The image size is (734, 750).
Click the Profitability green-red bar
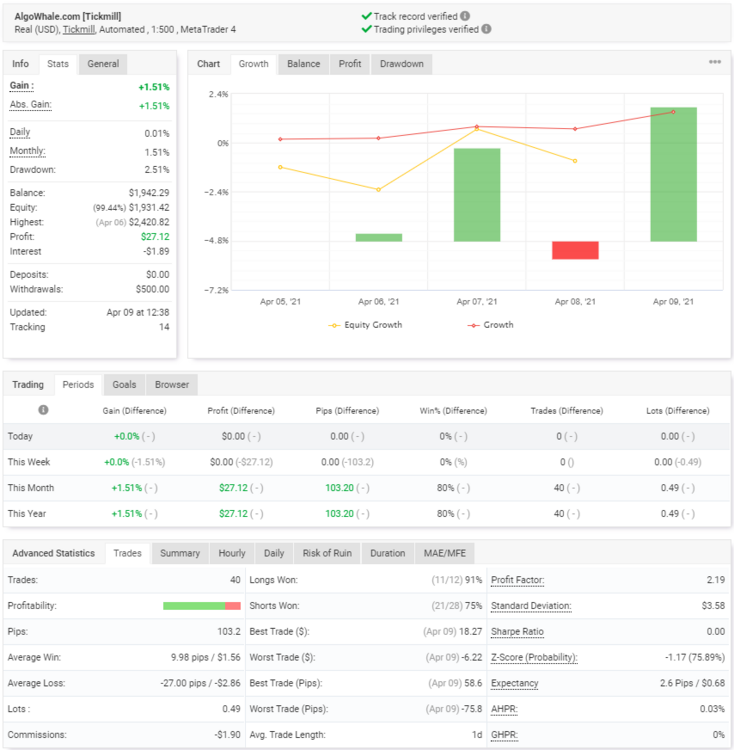pyautogui.click(x=202, y=606)
